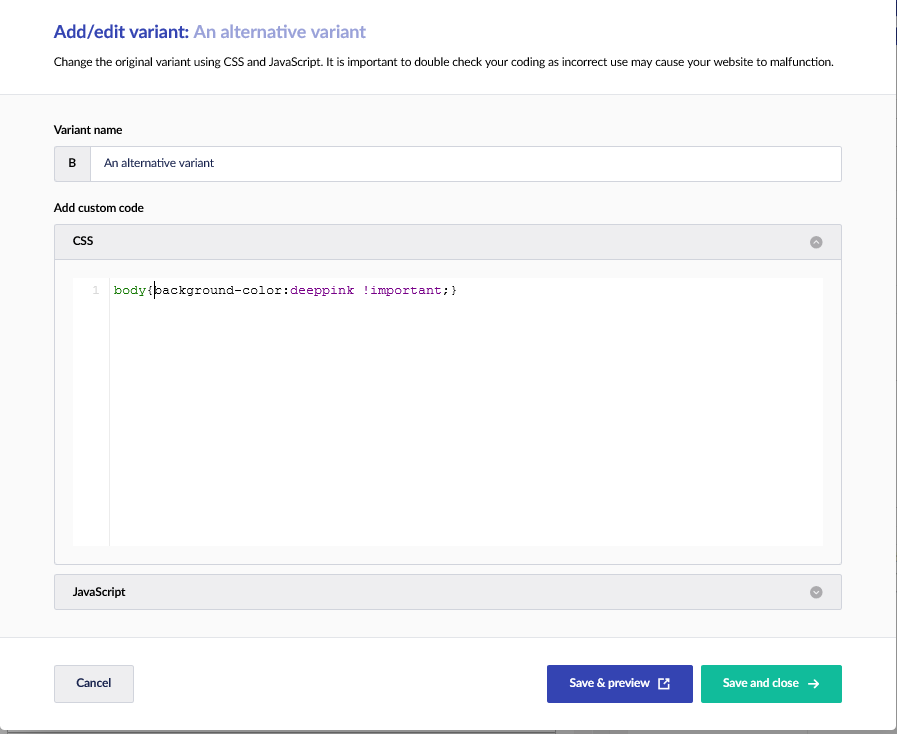This screenshot has height=734, width=897.
Task: Click the expand chevron on the JavaScript panel
Action: 816,592
